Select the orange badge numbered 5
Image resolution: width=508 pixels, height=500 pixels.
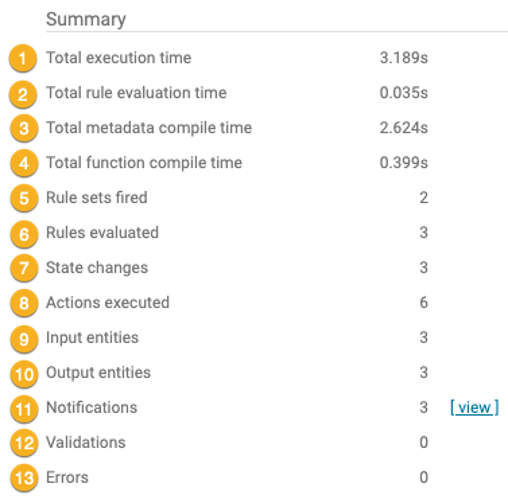click(24, 198)
